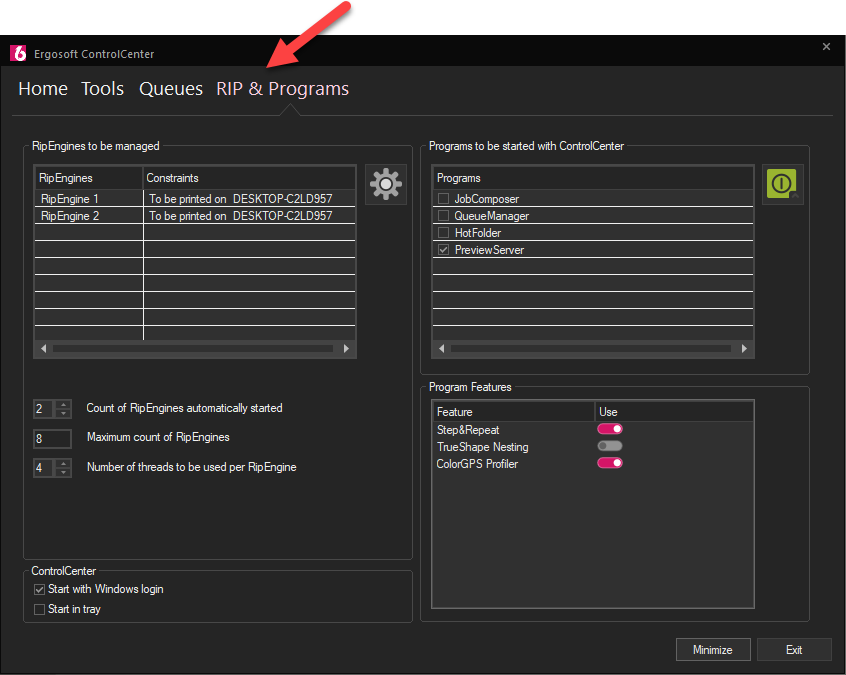Select the Step&Repeat feature row label
846x675 pixels.
pos(468,430)
